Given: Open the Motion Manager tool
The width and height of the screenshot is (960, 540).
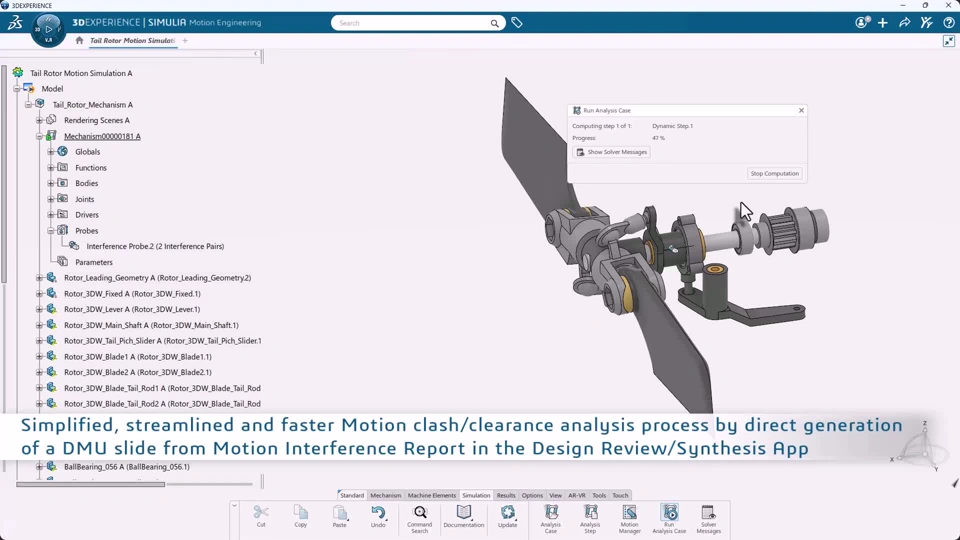Looking at the screenshot, I should tap(629, 519).
